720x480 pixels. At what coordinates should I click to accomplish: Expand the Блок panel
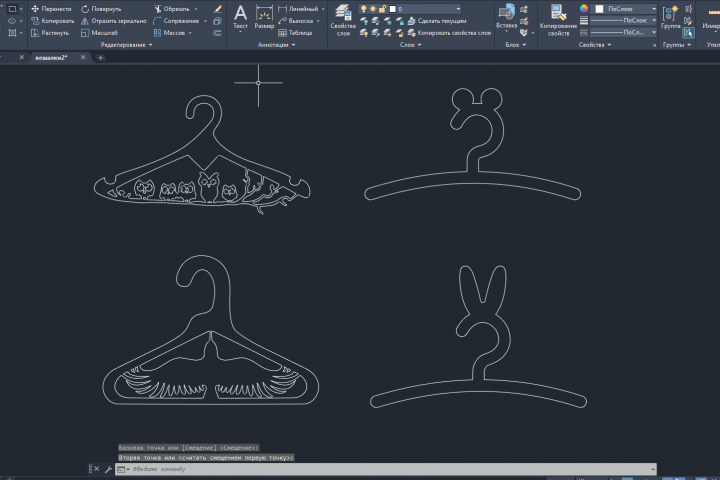click(516, 45)
